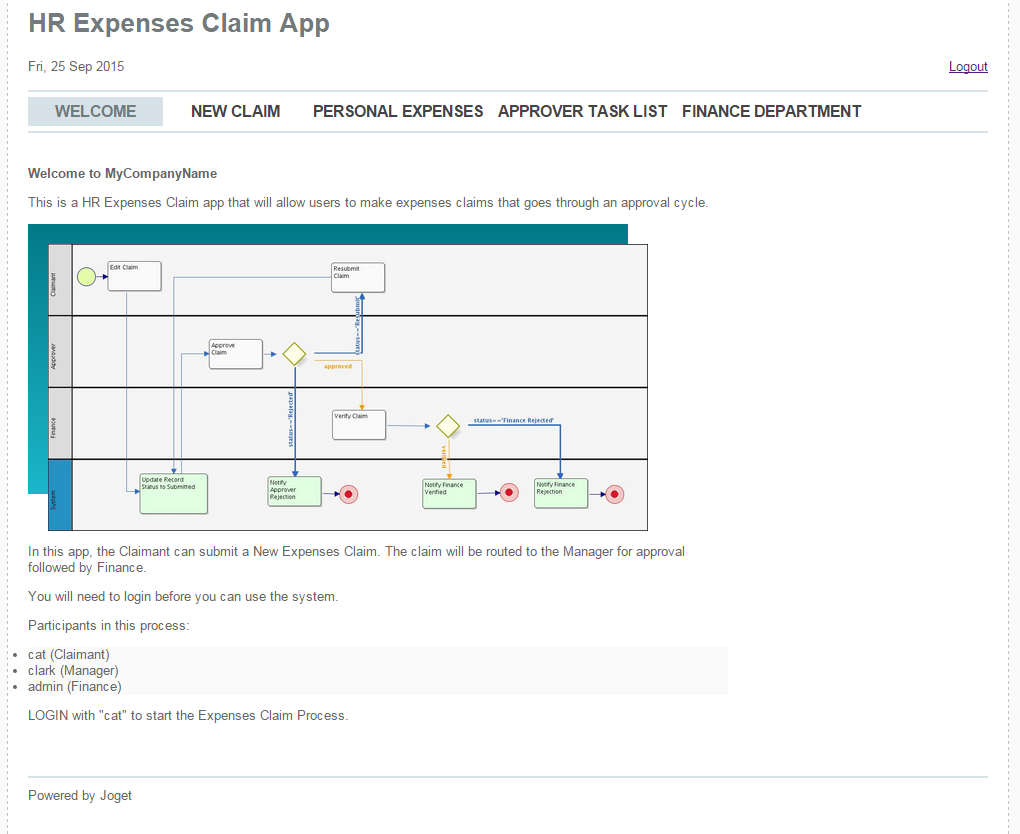
Task: Click the Edit Claim activity box
Action: pyautogui.click(x=134, y=277)
